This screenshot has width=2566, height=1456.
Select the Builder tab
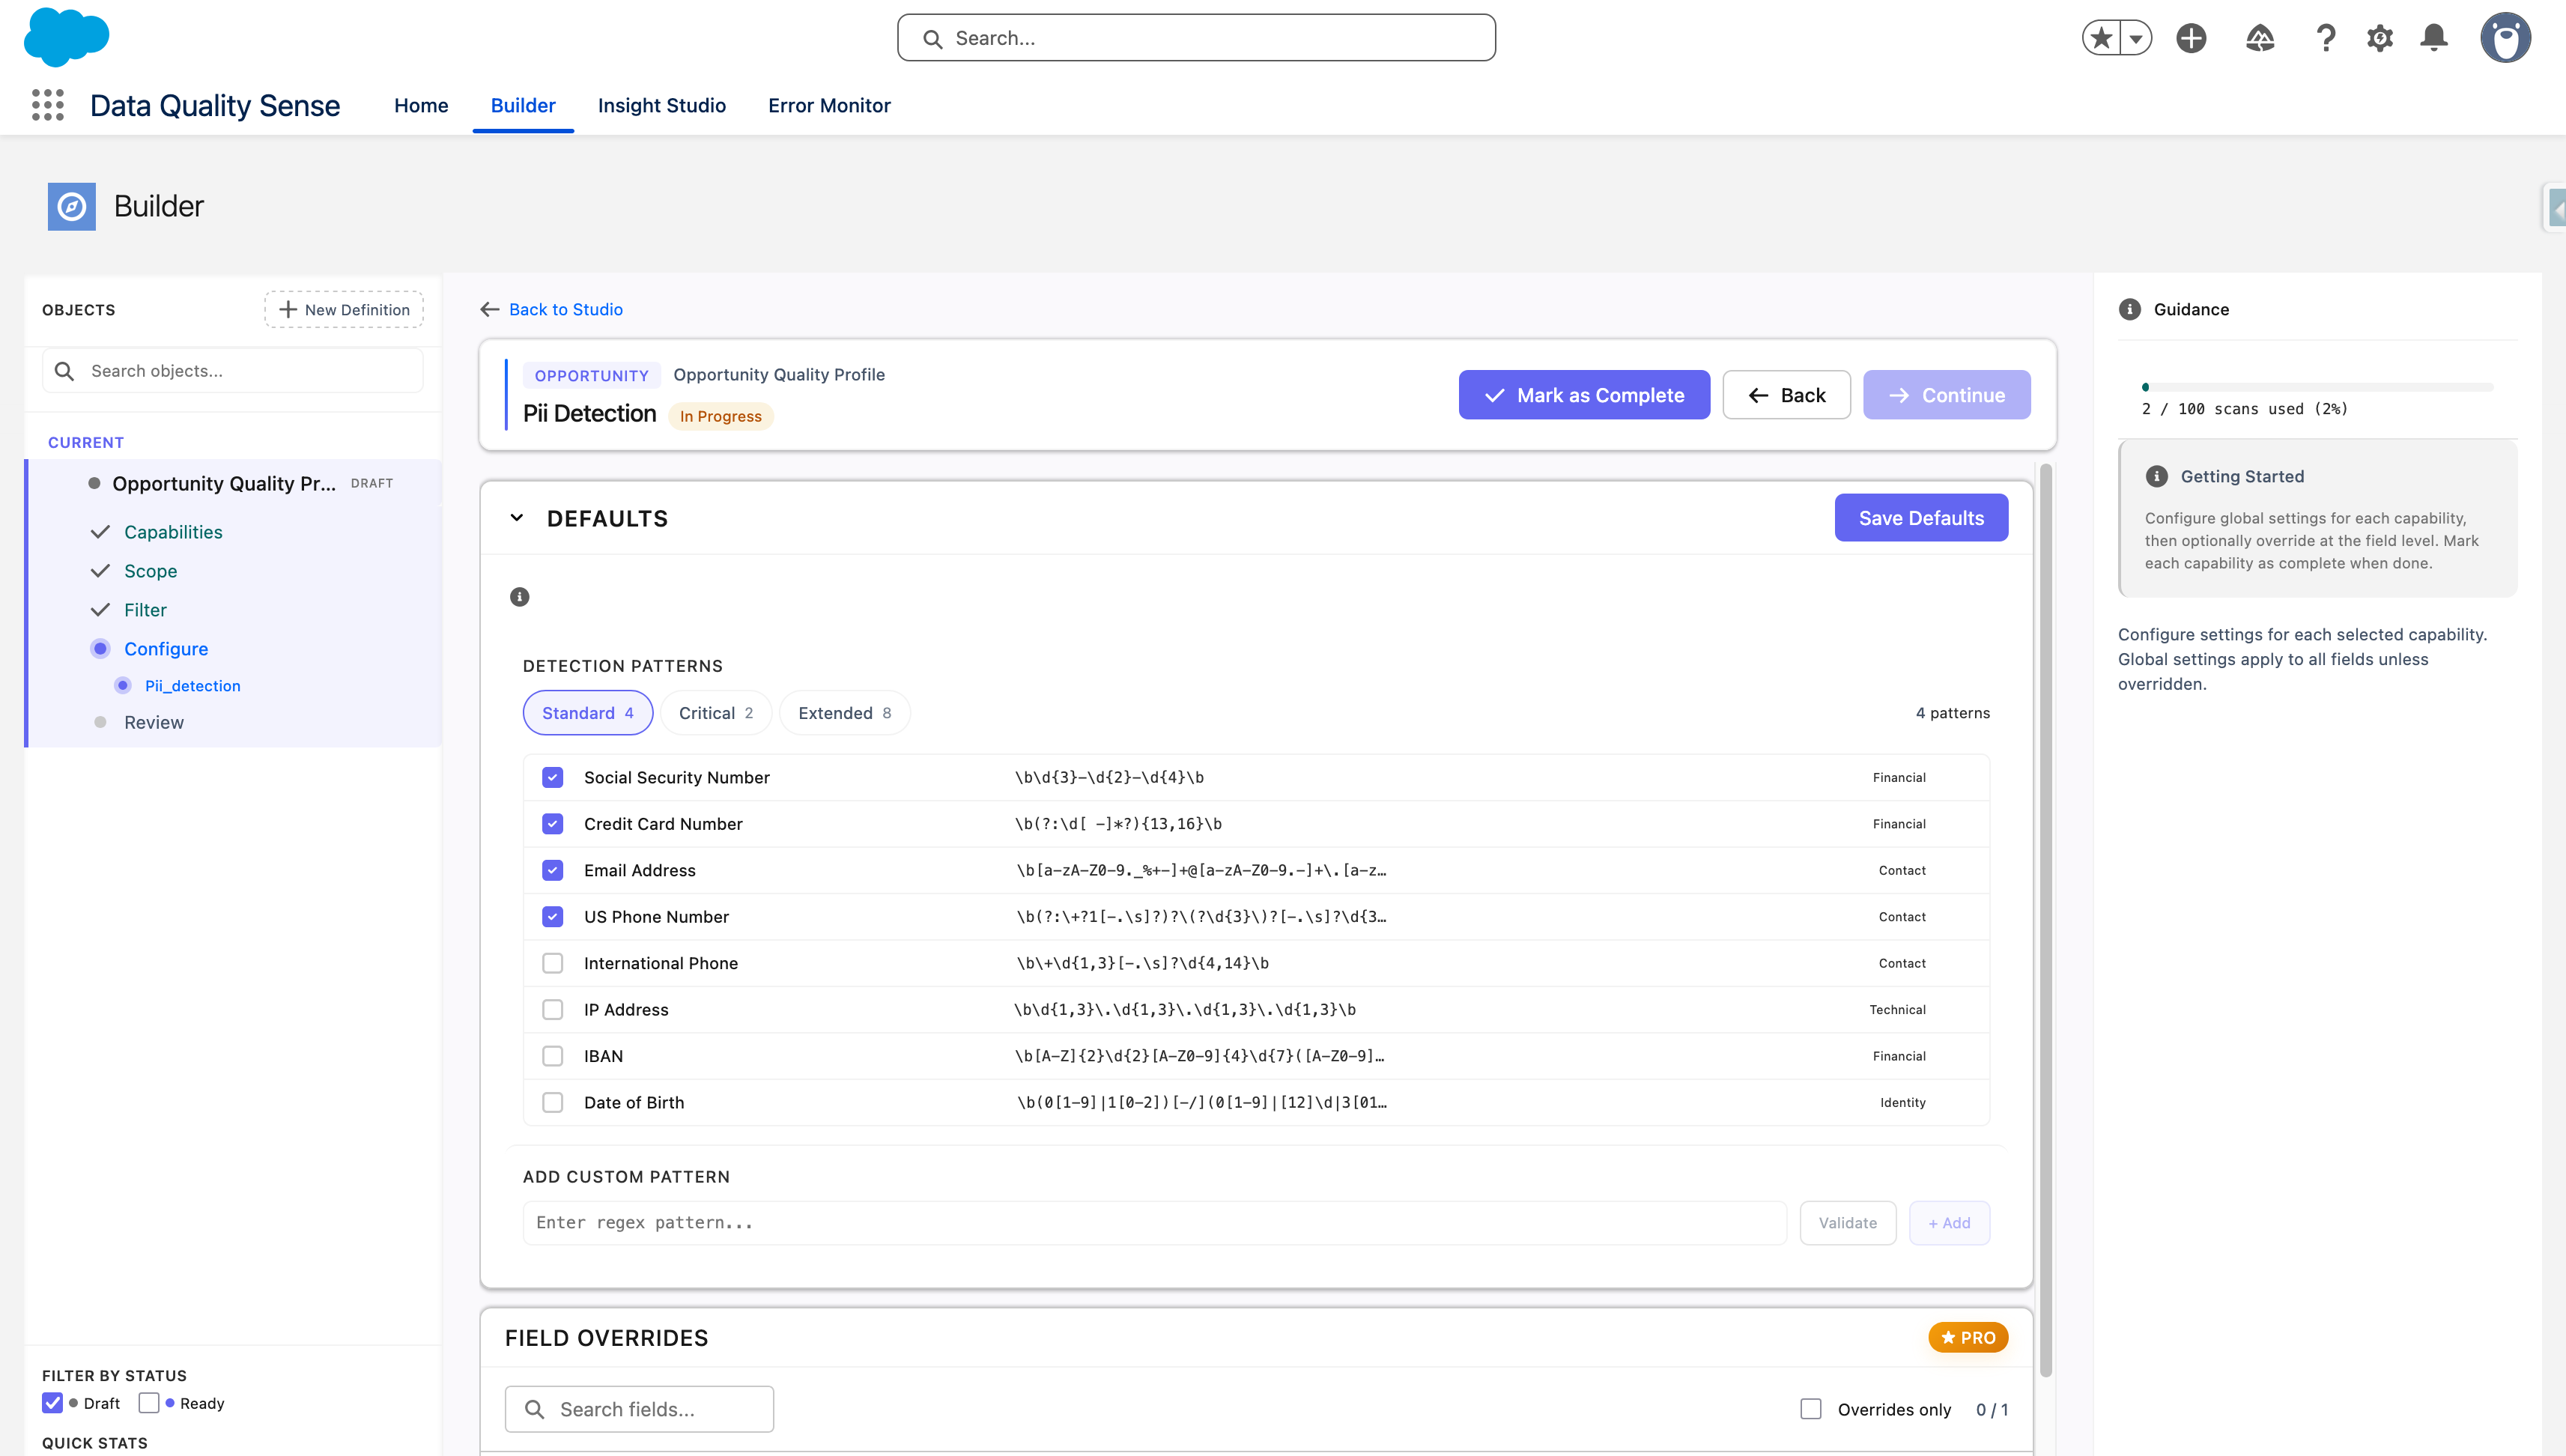tap(523, 105)
